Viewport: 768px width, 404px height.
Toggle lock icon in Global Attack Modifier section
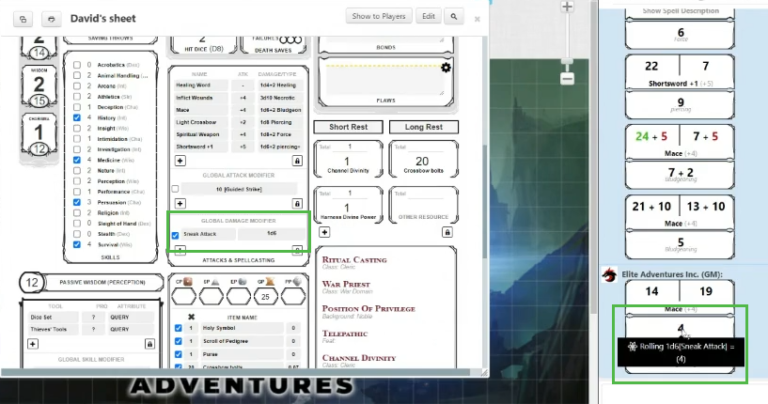[x=297, y=203]
